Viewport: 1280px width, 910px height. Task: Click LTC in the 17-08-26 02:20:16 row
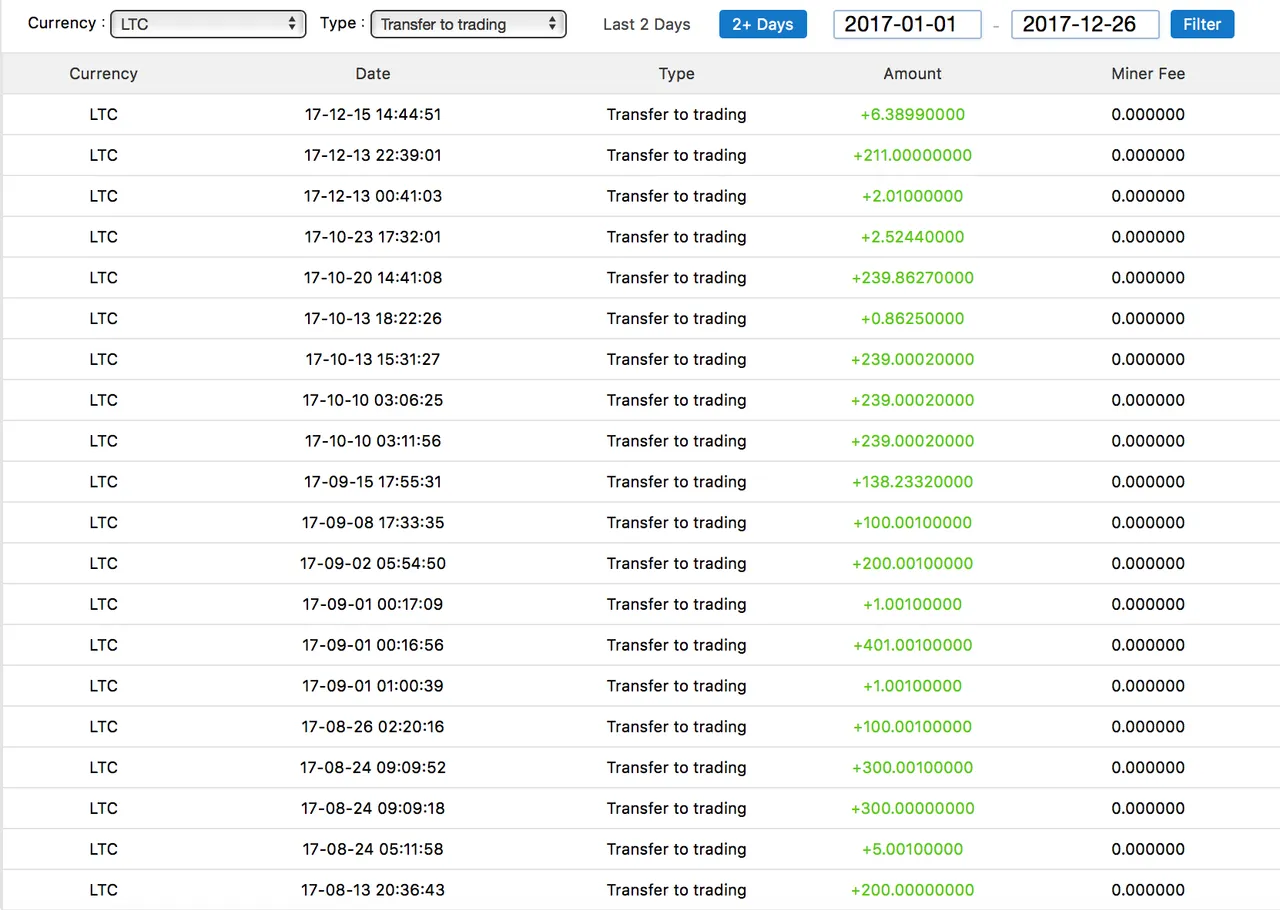click(103, 727)
